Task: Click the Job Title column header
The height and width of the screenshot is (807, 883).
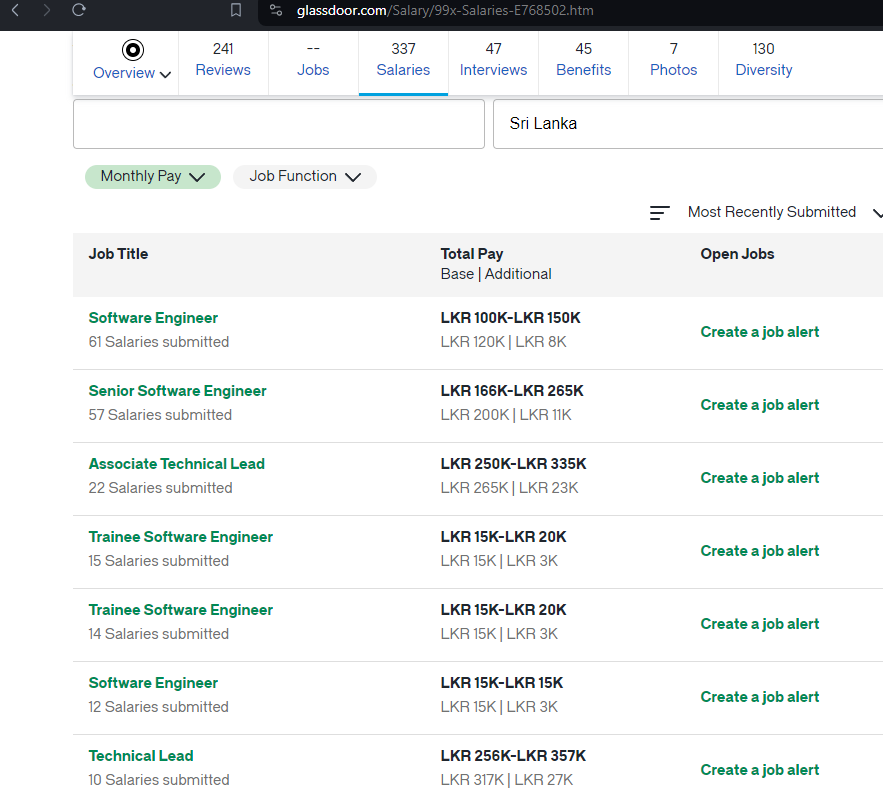Action: click(x=118, y=254)
